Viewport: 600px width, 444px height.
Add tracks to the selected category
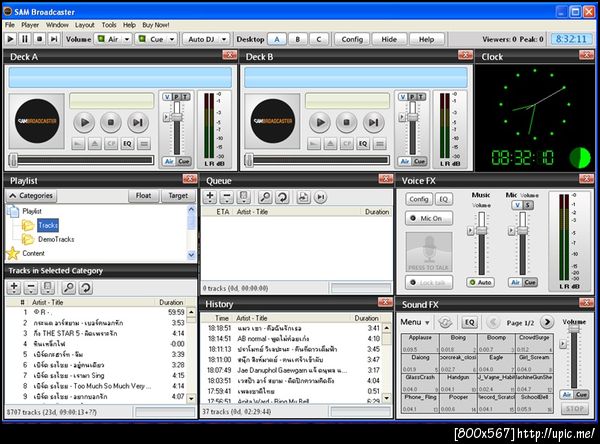point(14,287)
